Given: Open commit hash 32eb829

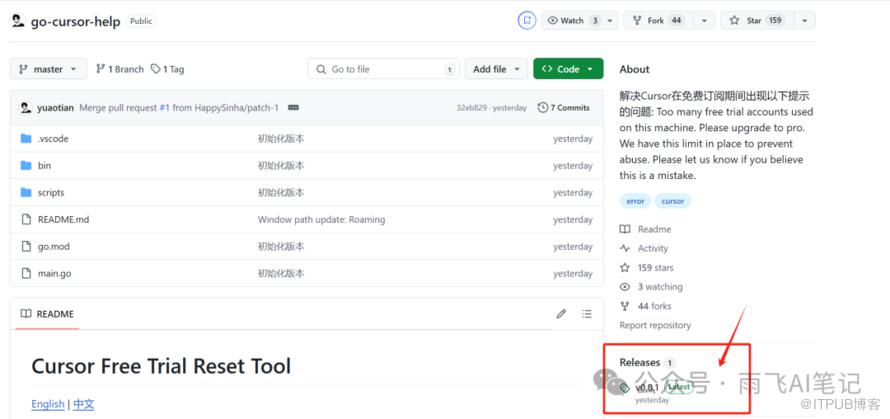Looking at the screenshot, I should [471, 108].
